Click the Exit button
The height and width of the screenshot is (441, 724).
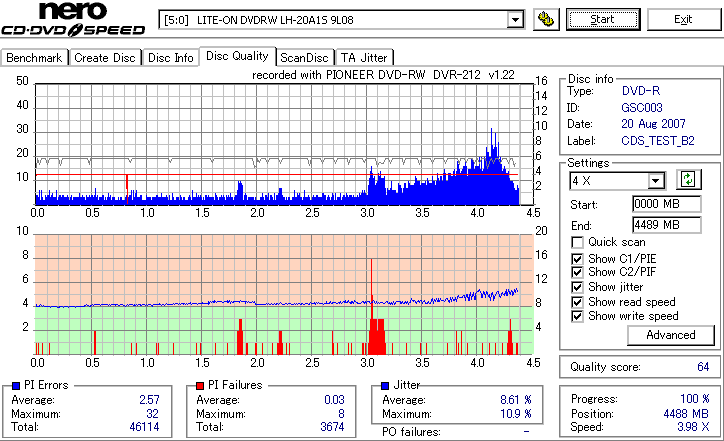(x=683, y=19)
